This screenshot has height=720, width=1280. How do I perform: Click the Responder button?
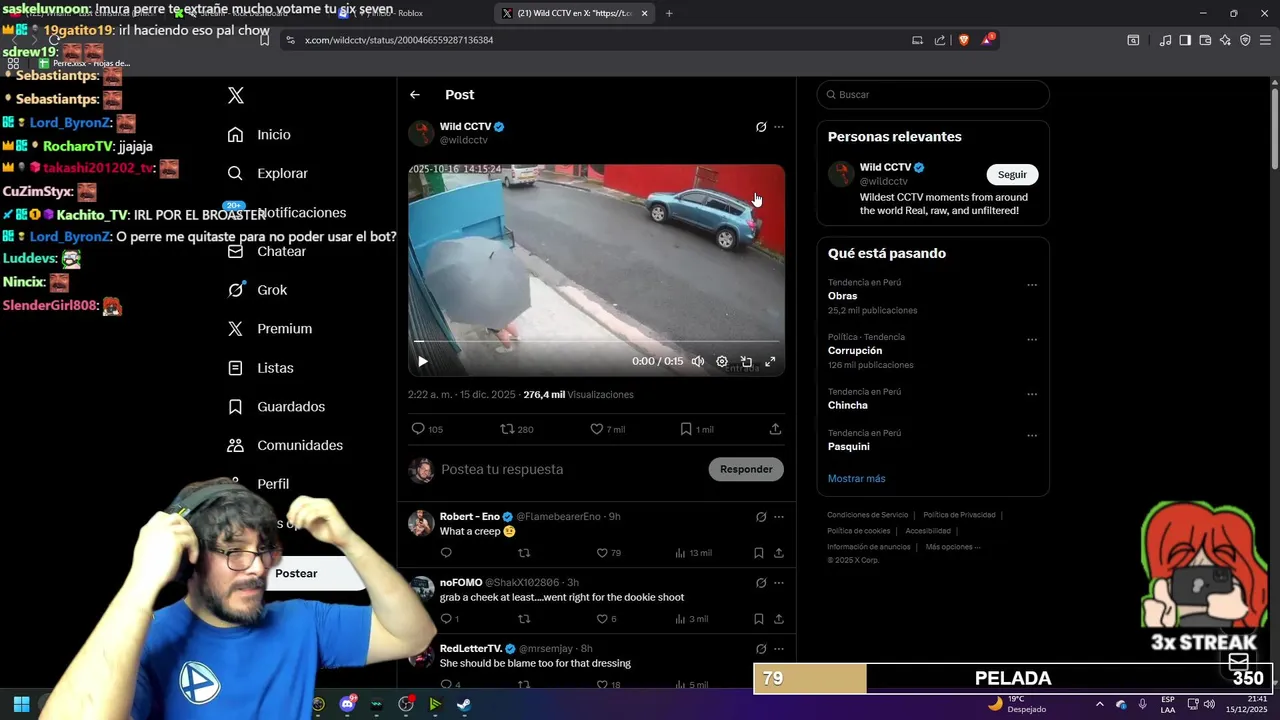[746, 470]
